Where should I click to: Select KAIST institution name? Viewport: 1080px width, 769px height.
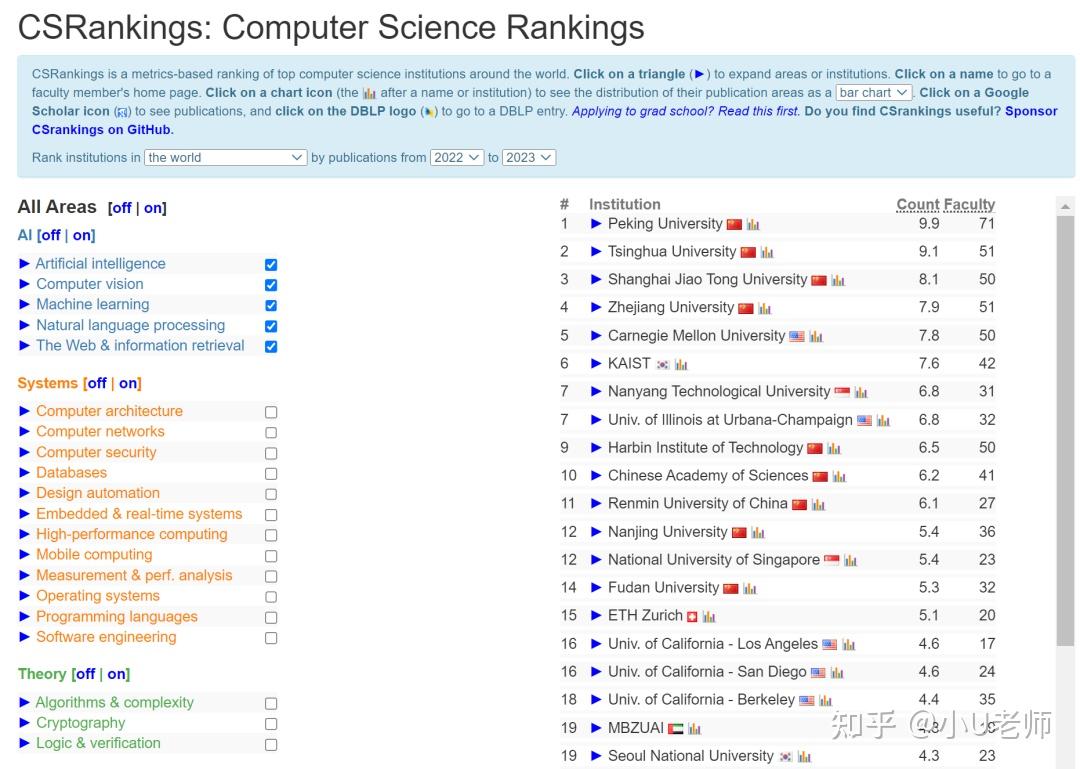(x=629, y=364)
